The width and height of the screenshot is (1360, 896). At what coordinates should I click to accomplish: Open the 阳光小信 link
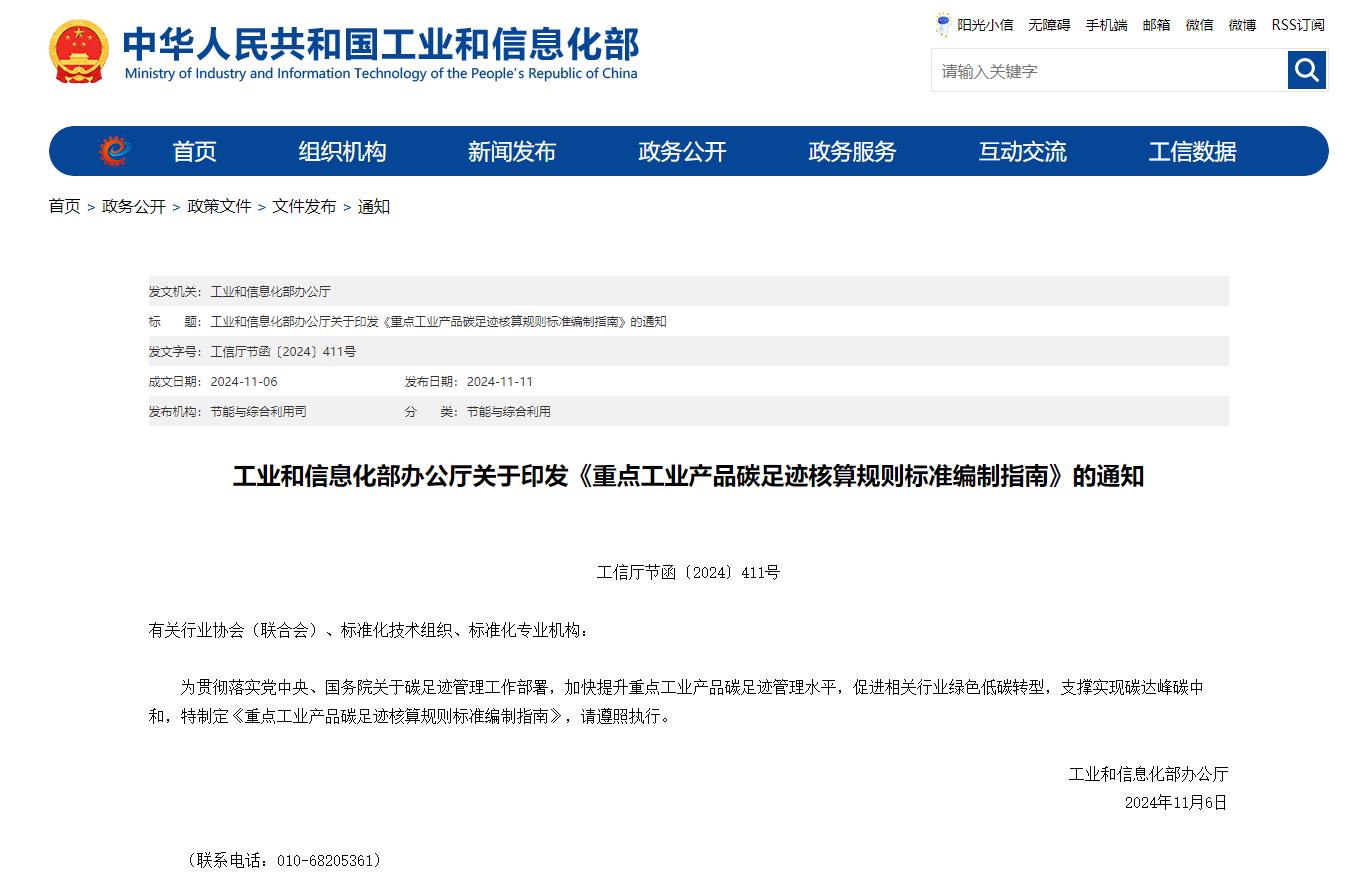point(985,25)
